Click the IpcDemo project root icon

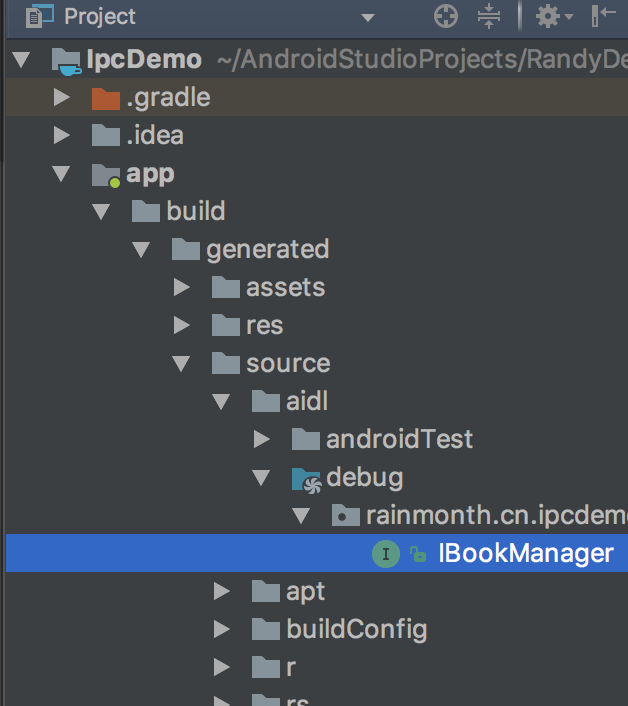[x=66, y=60]
